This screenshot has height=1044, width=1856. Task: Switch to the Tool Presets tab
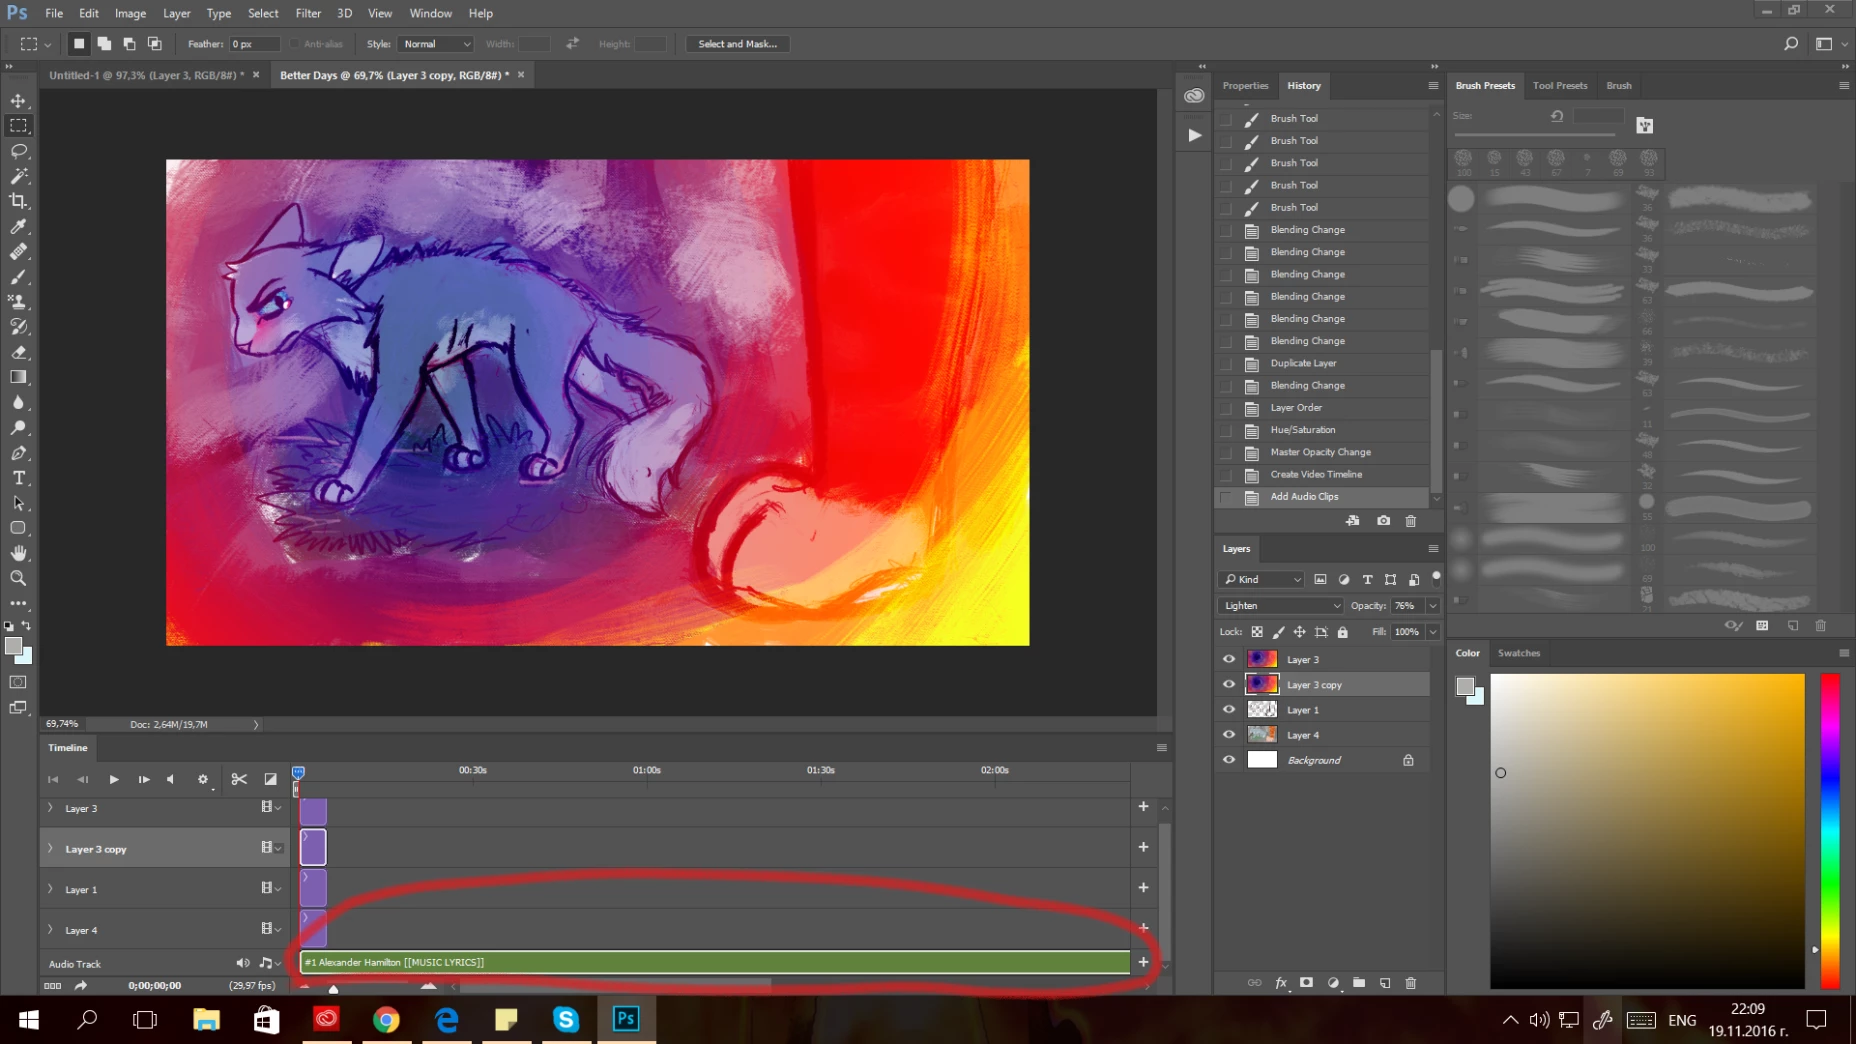pyautogui.click(x=1560, y=86)
